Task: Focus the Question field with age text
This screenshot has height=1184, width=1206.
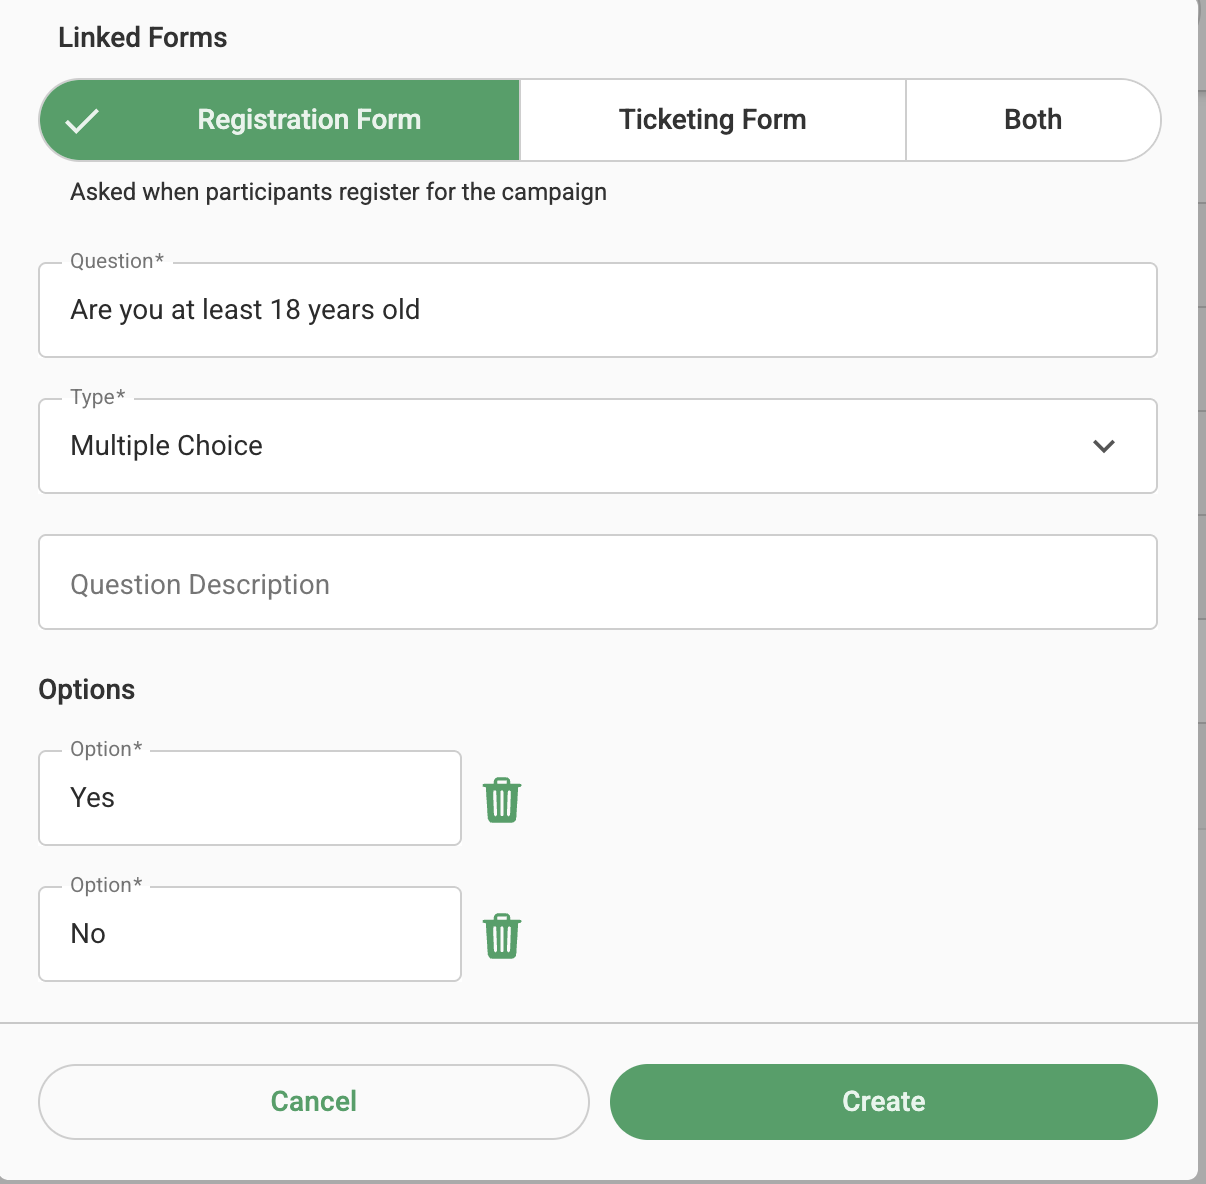Action: point(598,310)
